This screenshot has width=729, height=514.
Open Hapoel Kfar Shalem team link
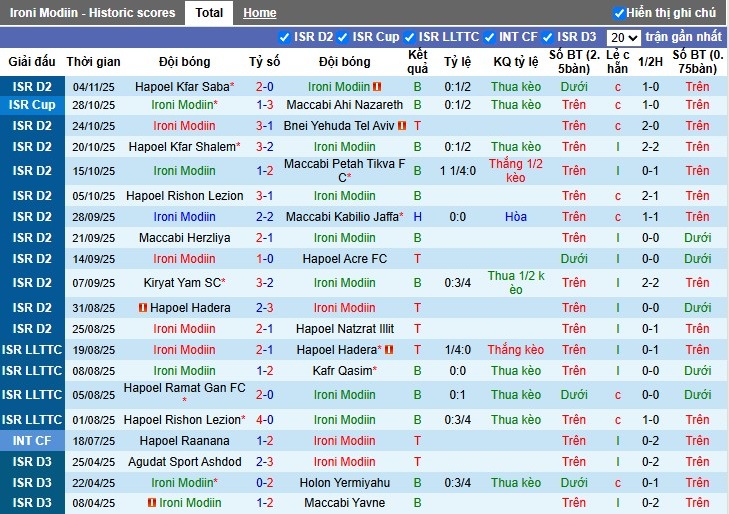[182, 147]
